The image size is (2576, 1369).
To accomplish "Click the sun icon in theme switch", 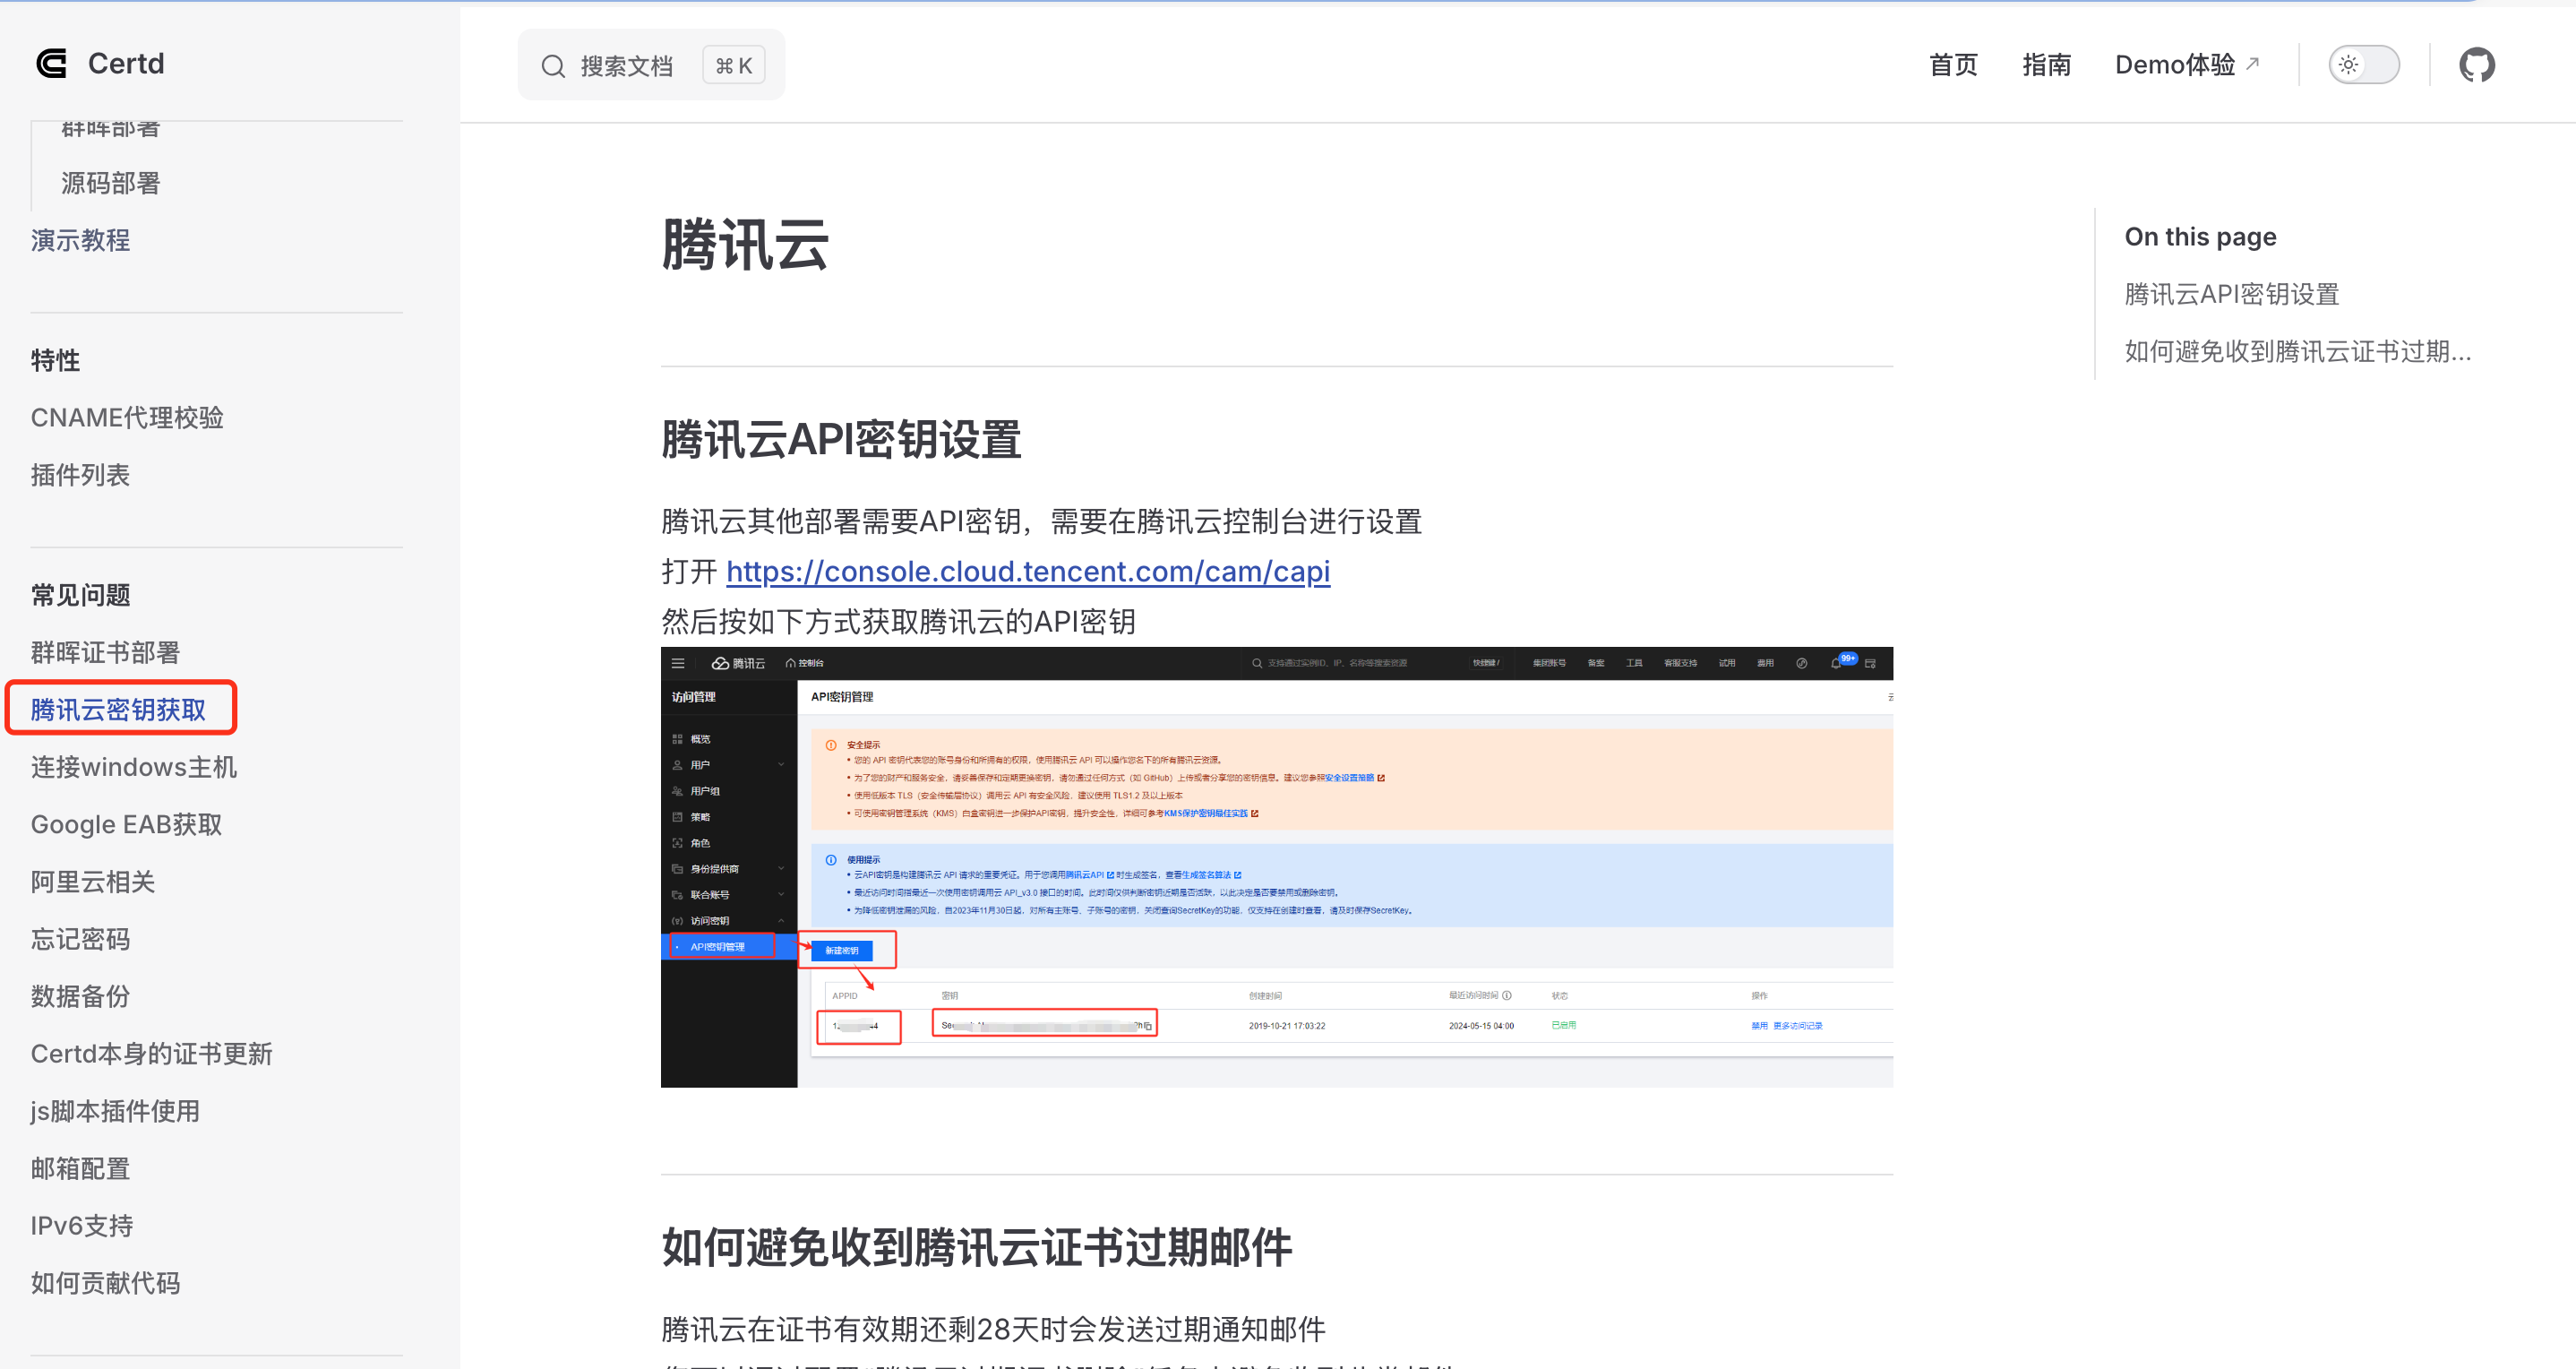I will pos(2348,65).
